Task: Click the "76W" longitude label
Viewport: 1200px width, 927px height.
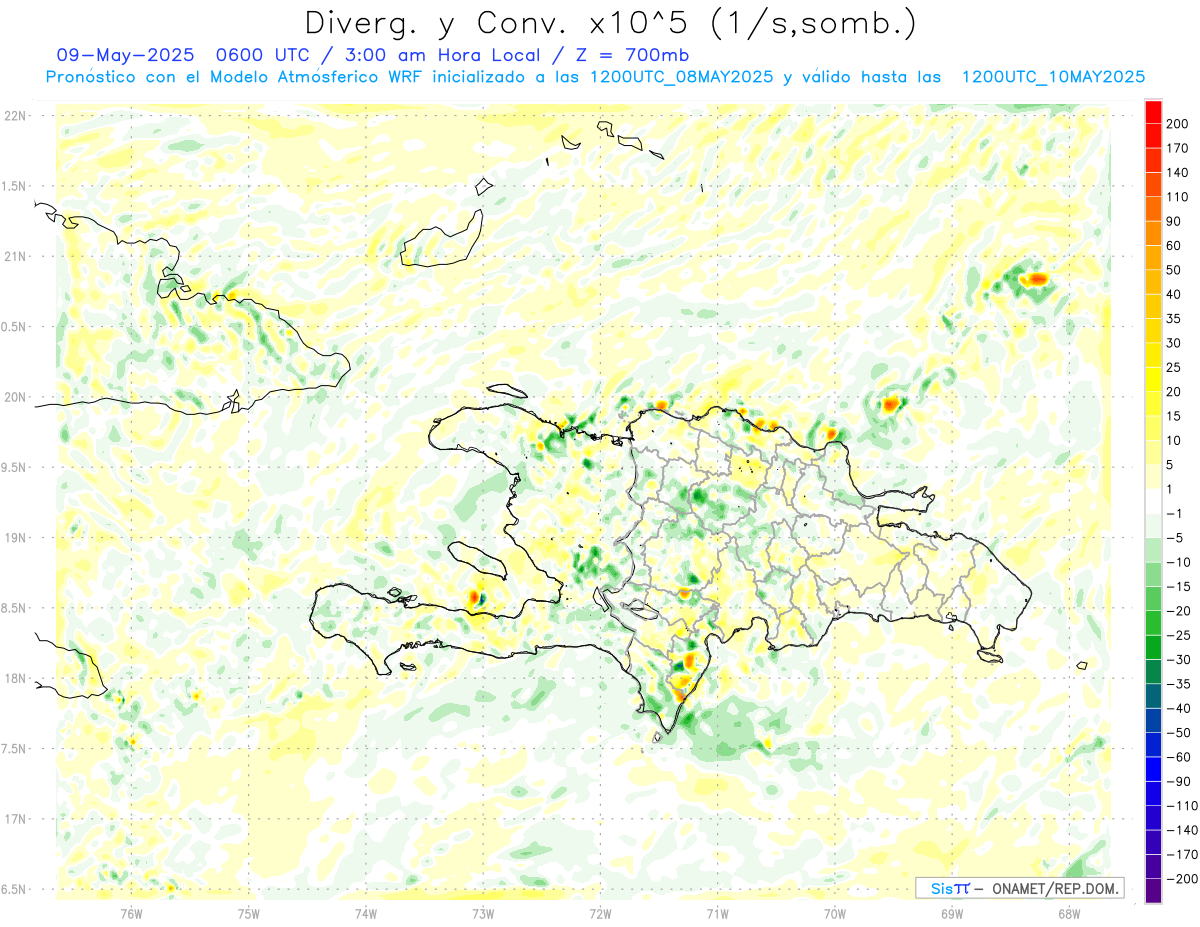Action: pyautogui.click(x=131, y=913)
